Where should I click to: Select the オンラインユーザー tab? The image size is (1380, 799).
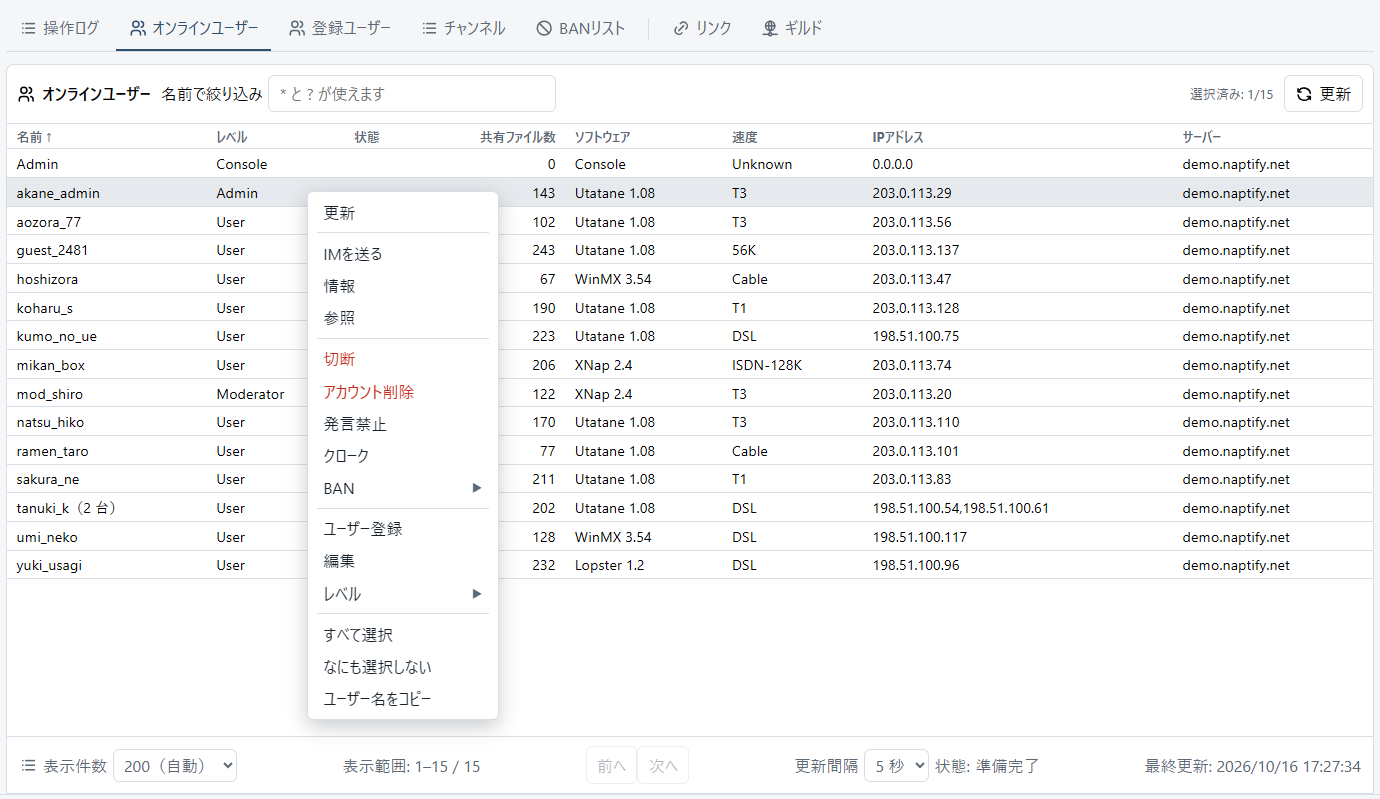[x=194, y=28]
